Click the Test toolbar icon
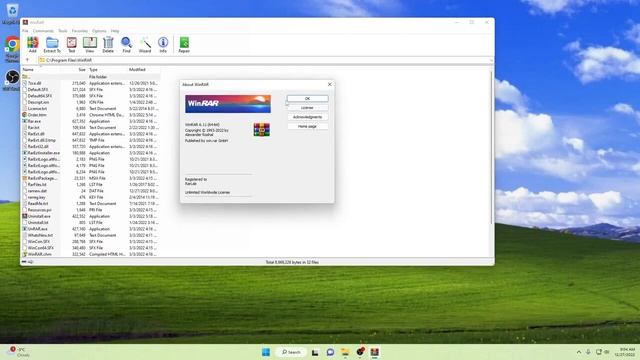This screenshot has width=640, height=360. (71, 44)
